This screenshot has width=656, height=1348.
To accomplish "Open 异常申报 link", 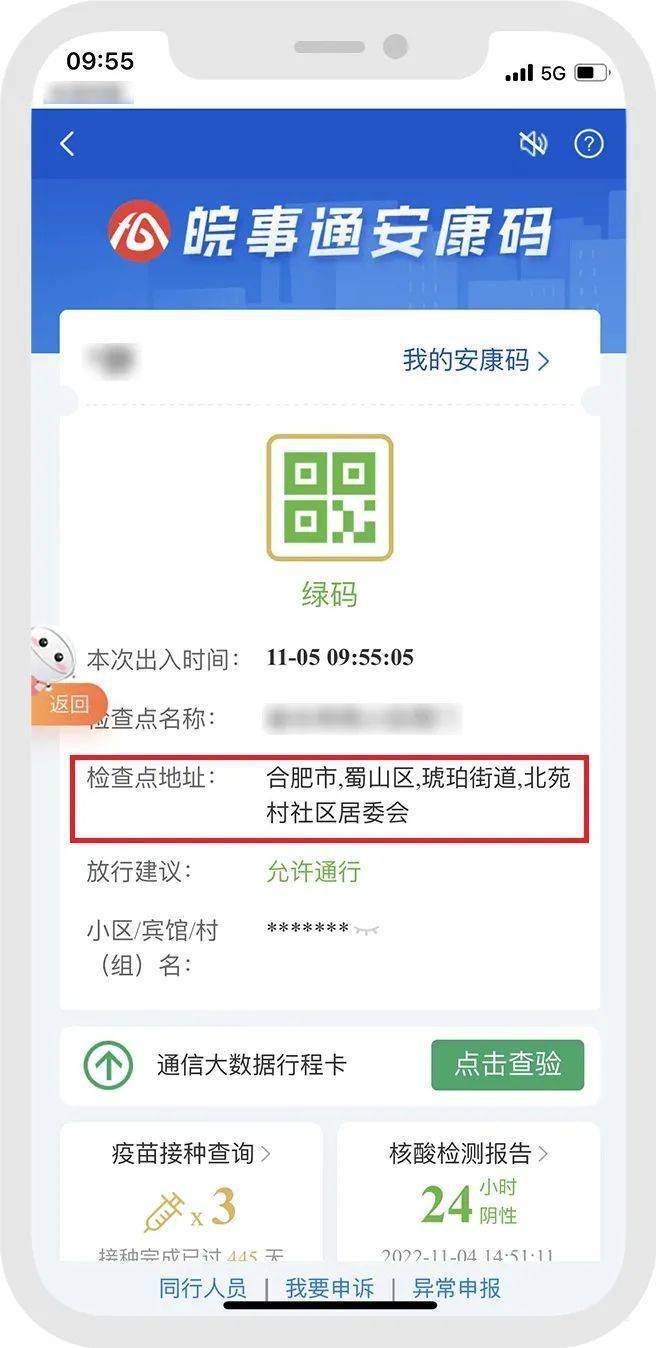I will click(457, 1288).
